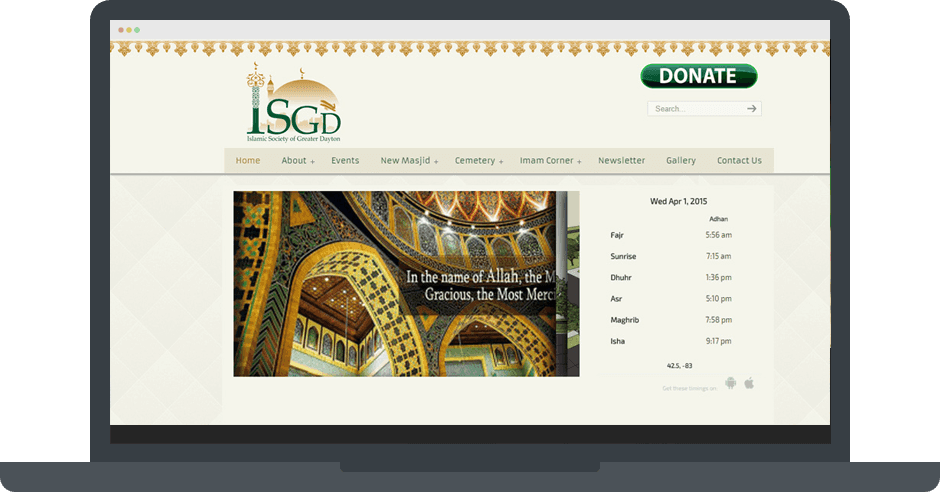Open the Newsletter page

pyautogui.click(x=622, y=161)
